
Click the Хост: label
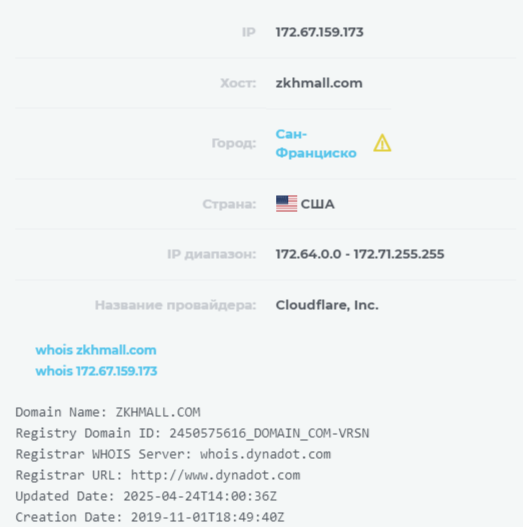point(238,83)
